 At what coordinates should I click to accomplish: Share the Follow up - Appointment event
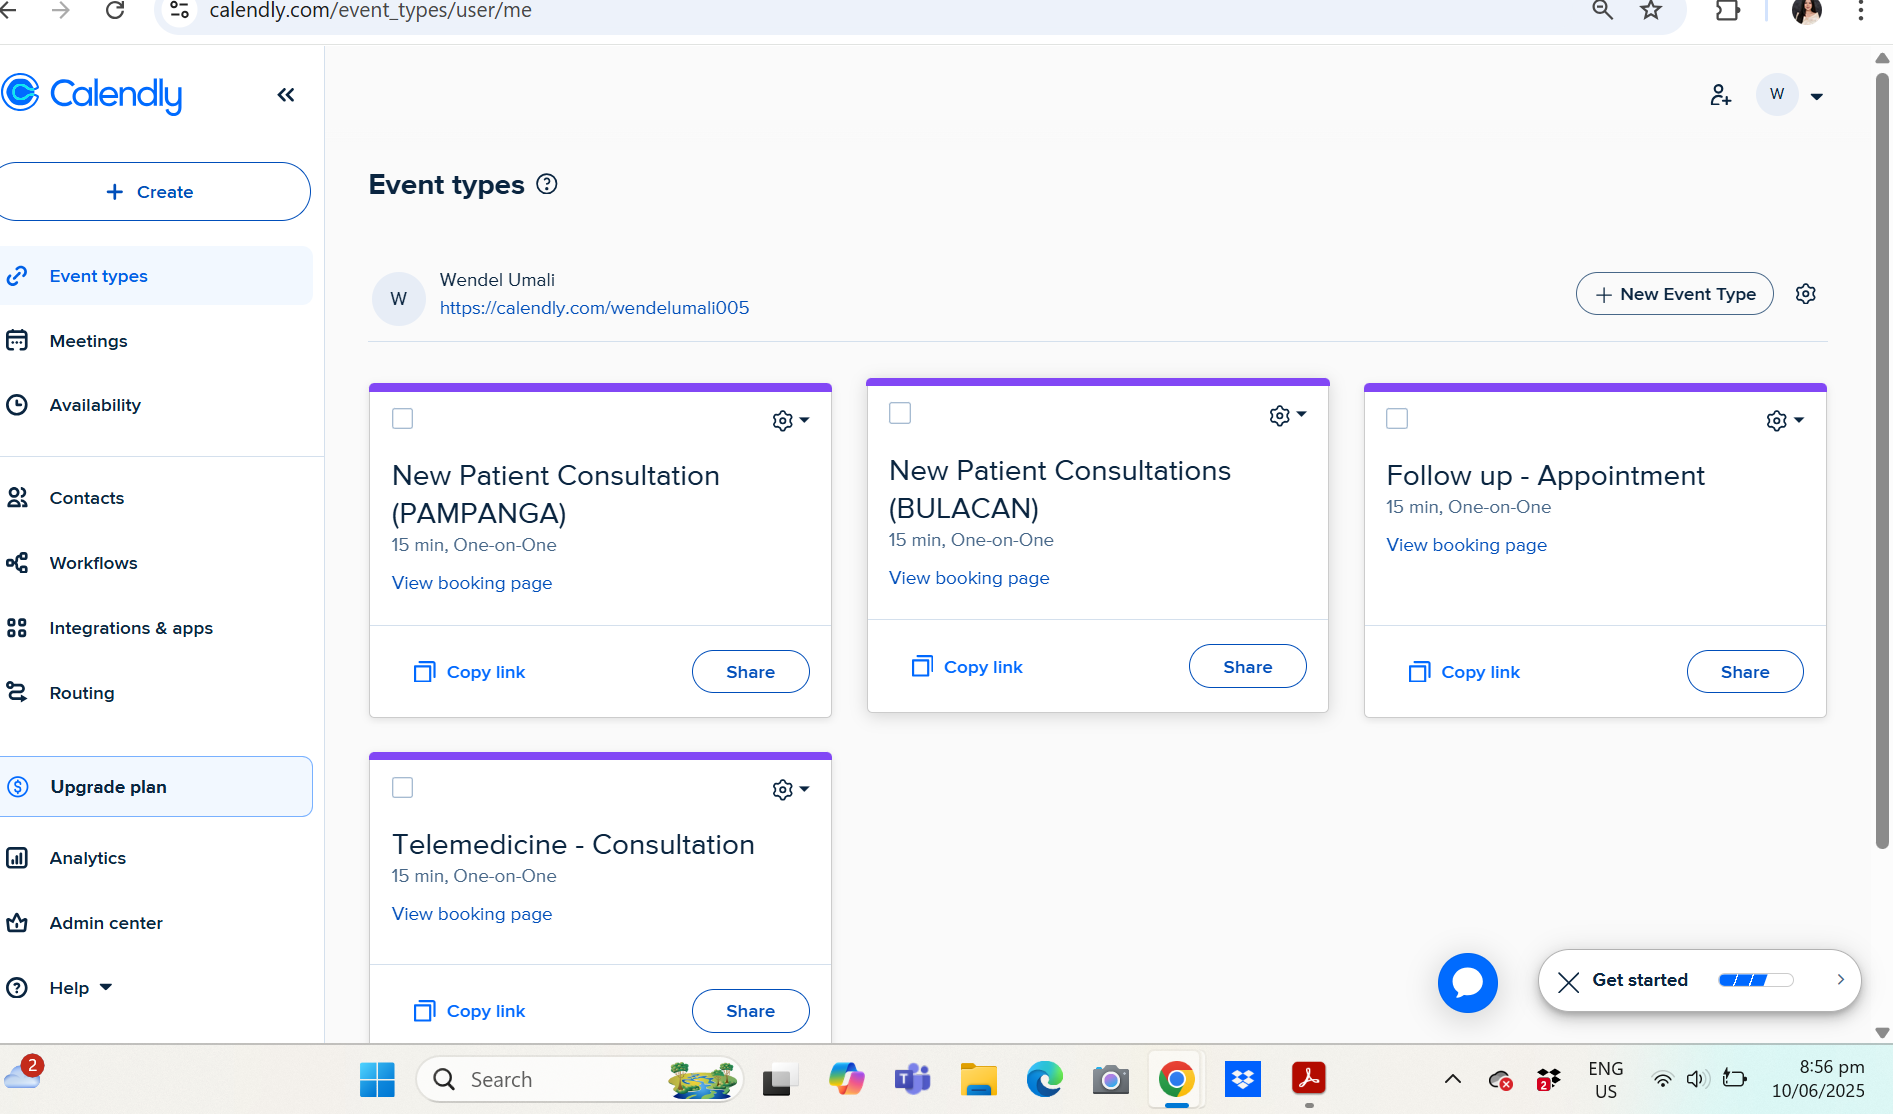pyautogui.click(x=1745, y=672)
